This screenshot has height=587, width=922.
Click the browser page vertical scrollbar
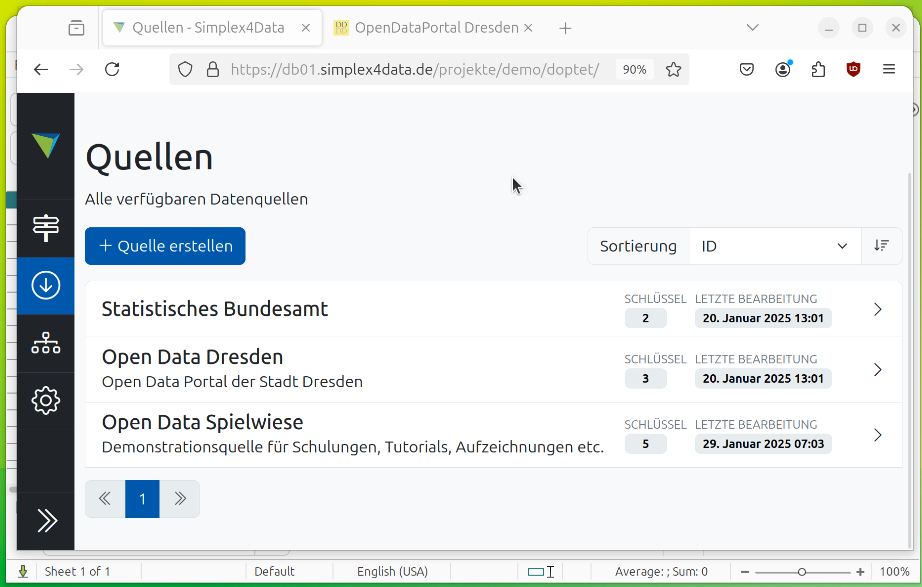click(908, 359)
